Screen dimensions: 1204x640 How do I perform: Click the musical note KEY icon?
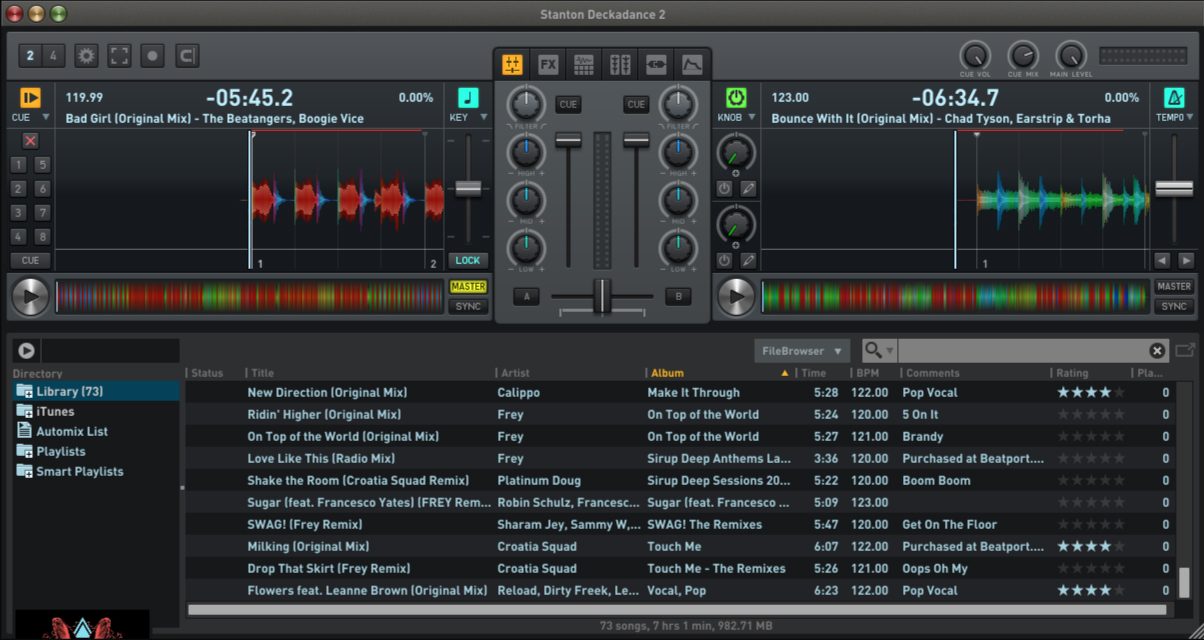pyautogui.click(x=468, y=98)
